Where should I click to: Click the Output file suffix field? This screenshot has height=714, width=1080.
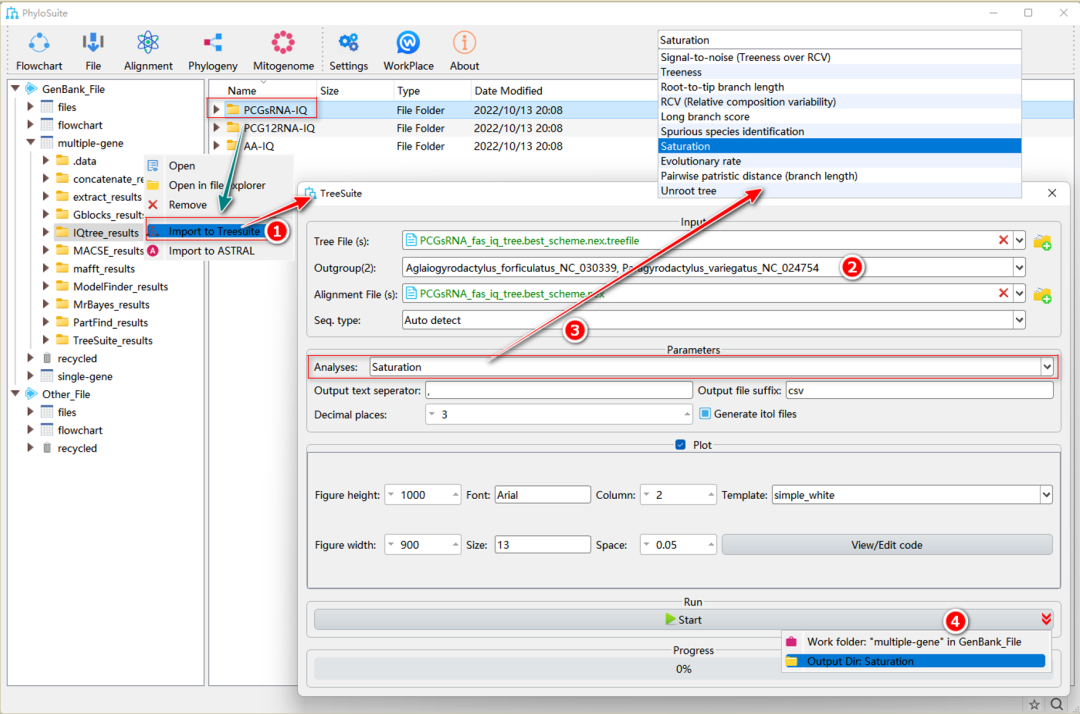[x=920, y=390]
